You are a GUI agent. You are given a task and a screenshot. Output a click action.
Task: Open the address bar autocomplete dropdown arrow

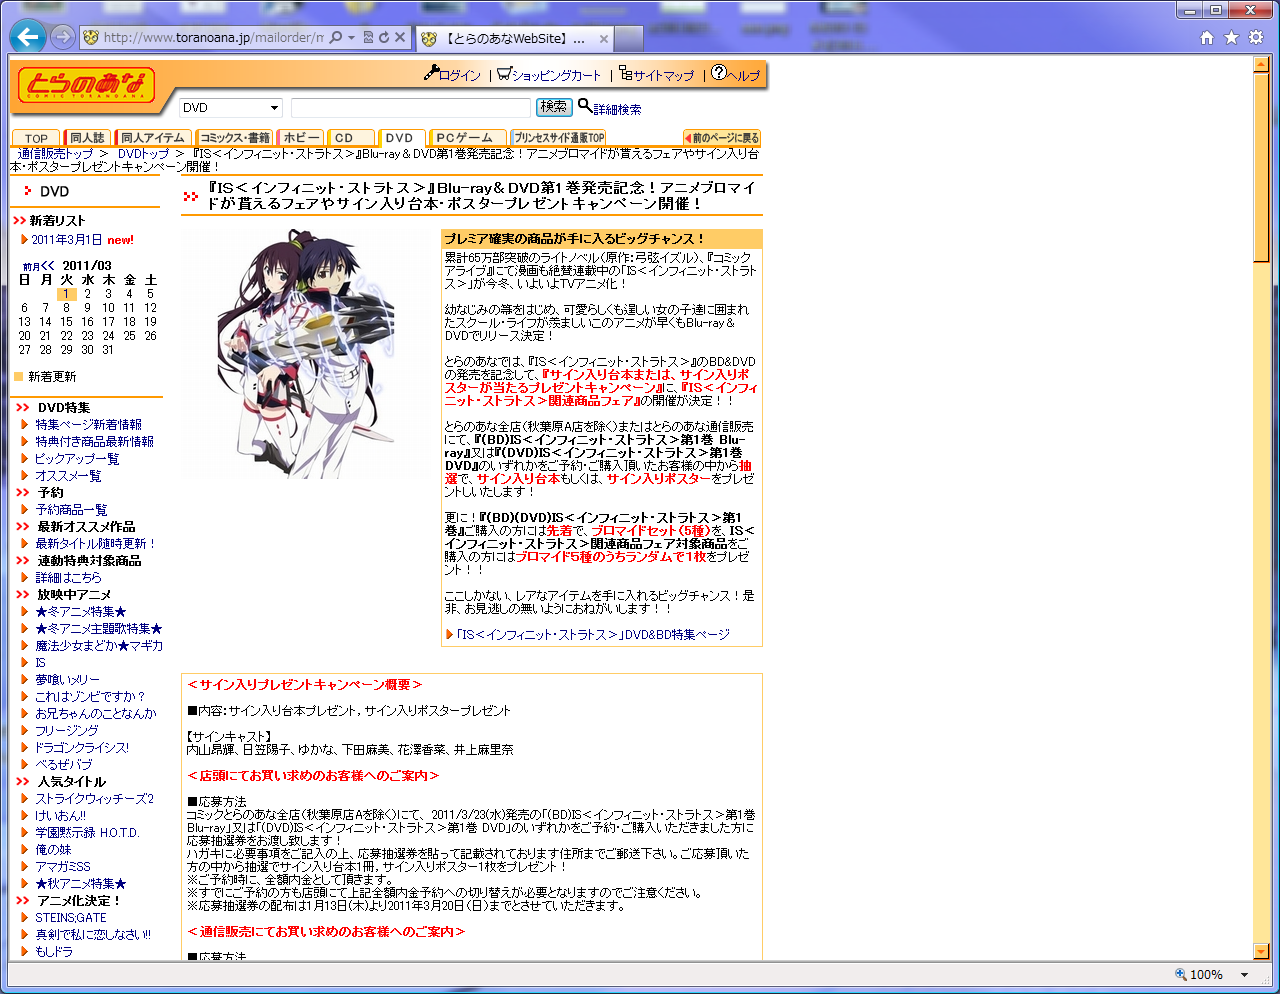[x=351, y=37]
